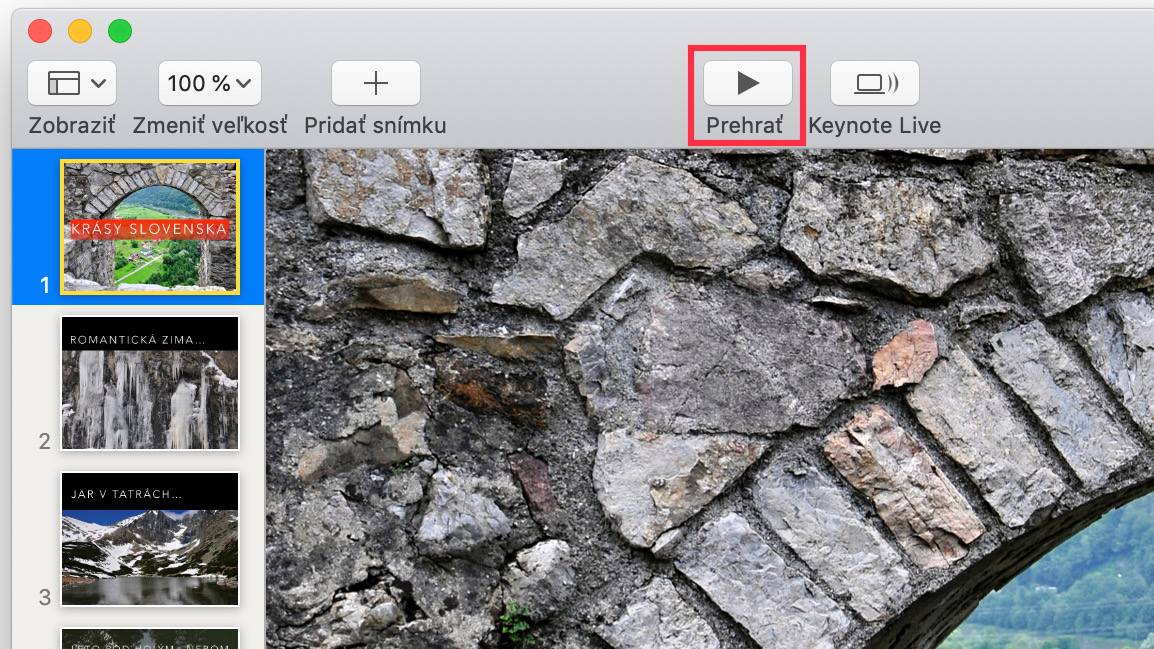Select the Jar v Tatrách slide thumbnail

point(150,539)
